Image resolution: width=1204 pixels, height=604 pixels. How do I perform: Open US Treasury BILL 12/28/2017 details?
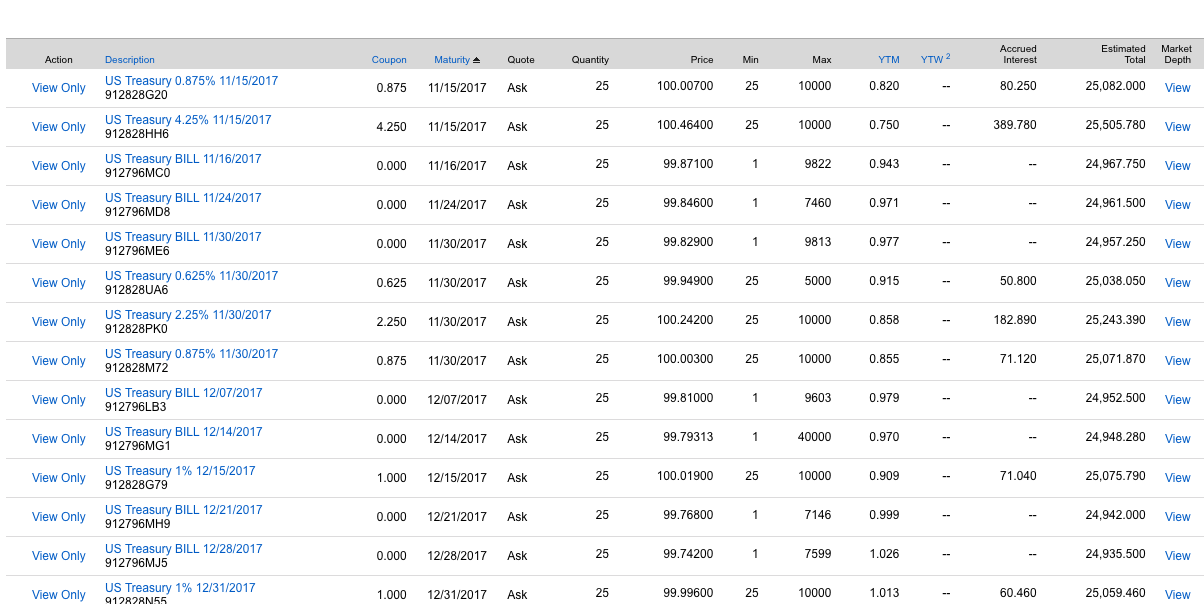point(184,549)
